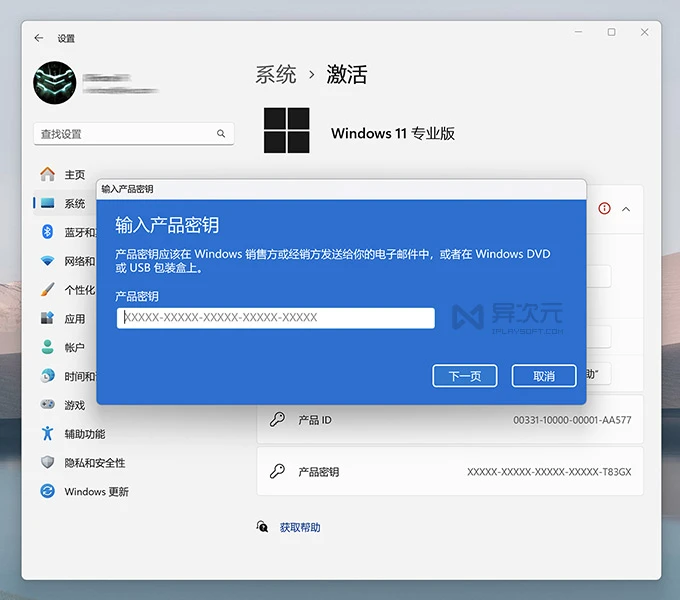The image size is (680, 600).
Task: Select 主页 in the sidebar
Action: click(75, 175)
